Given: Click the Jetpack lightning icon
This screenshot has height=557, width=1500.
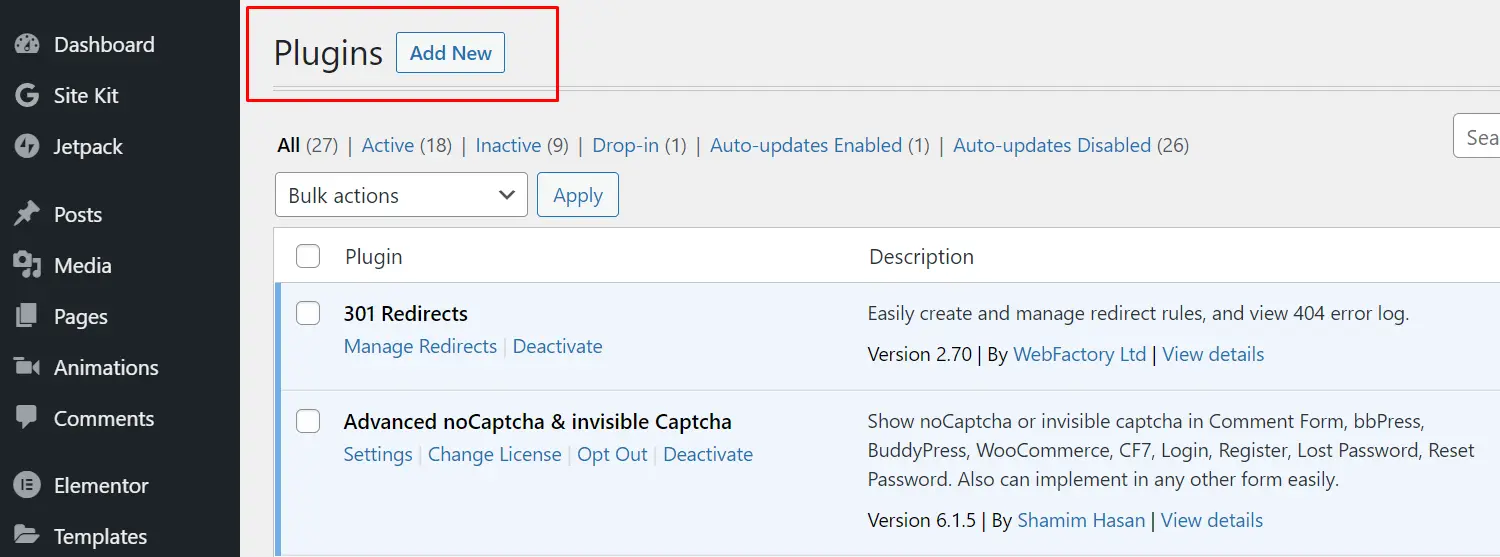Looking at the screenshot, I should (27, 146).
